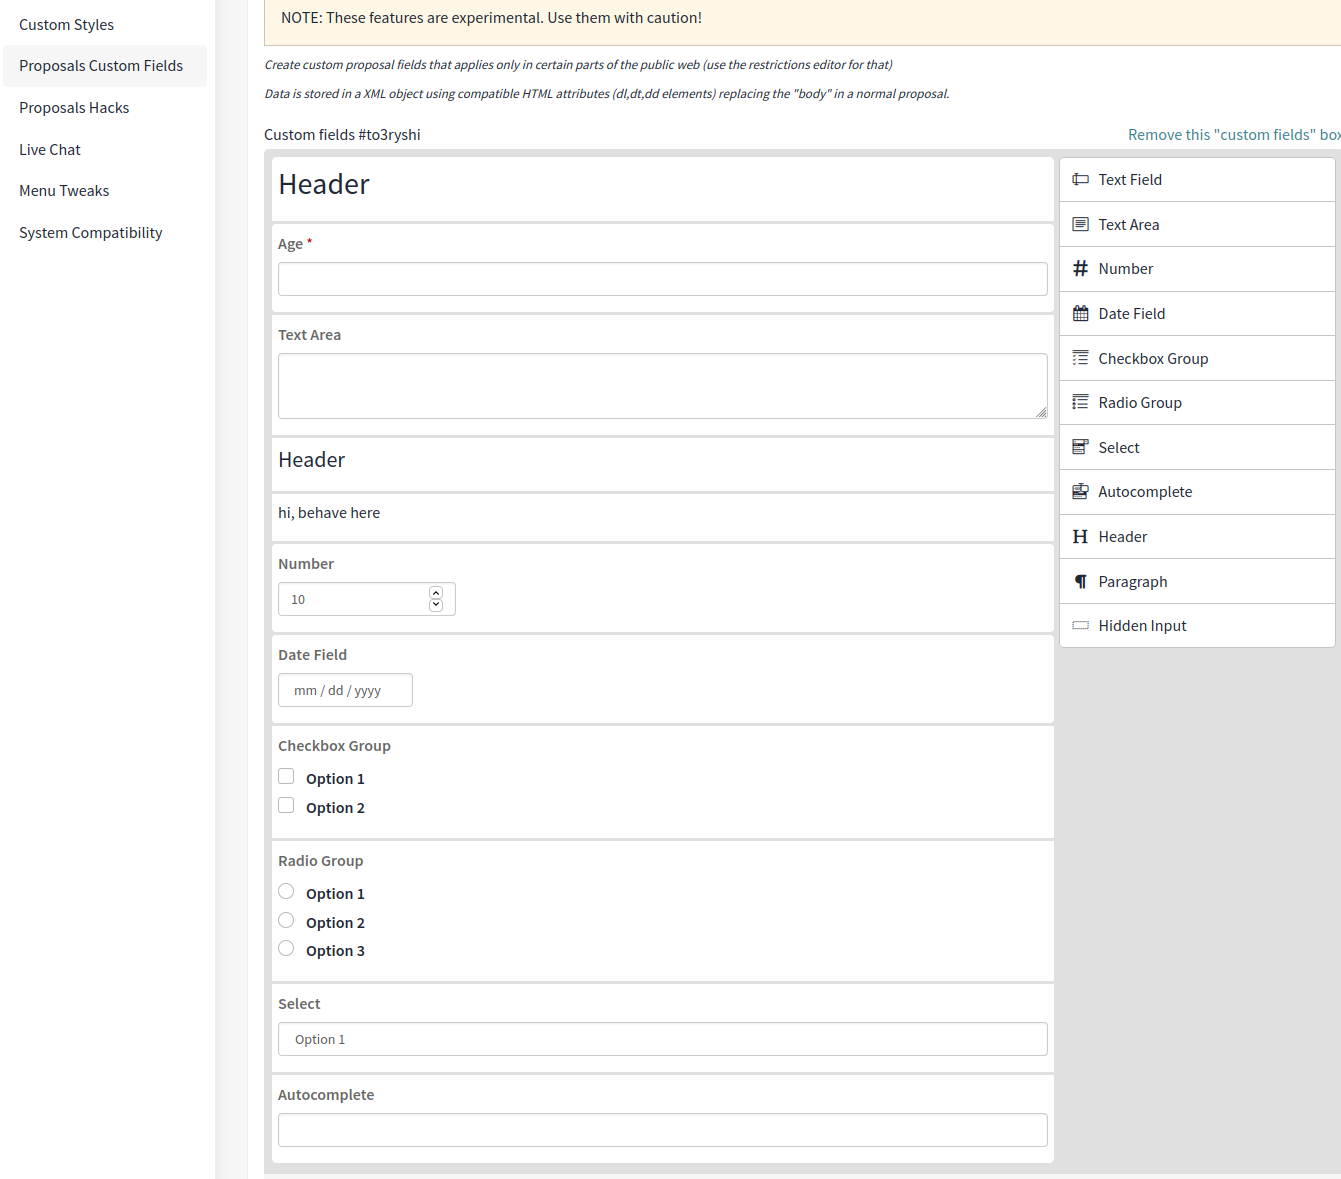Click the Autocomplete field label in form
The width and height of the screenshot is (1341, 1179).
(326, 1095)
